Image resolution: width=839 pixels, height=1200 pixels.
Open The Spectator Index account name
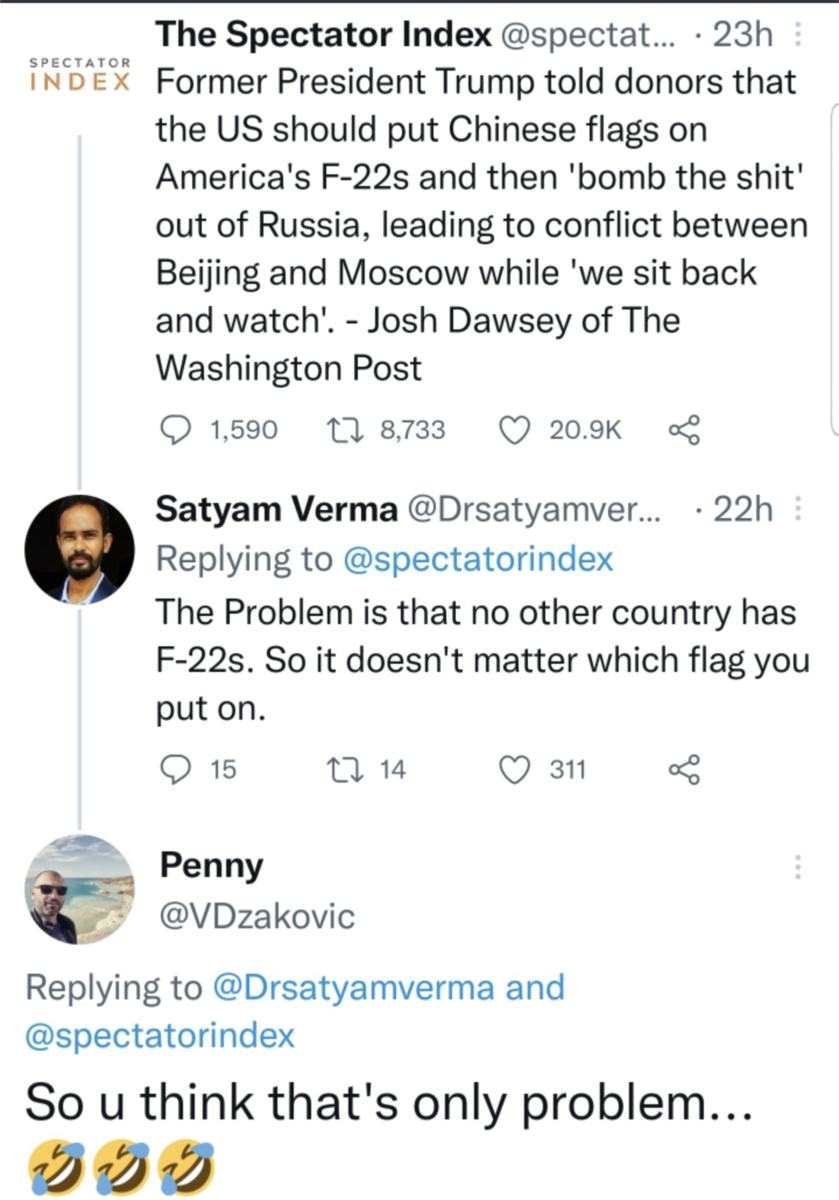click(x=324, y=35)
